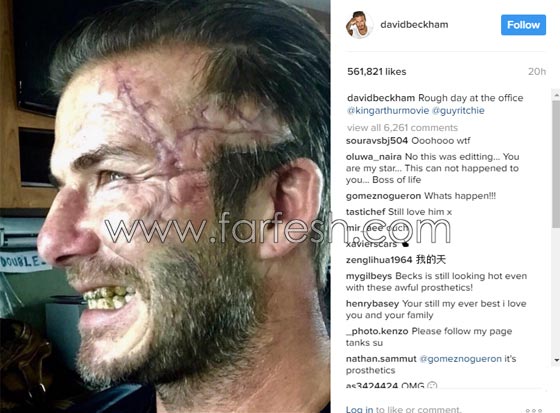The height and width of the screenshot is (413, 560).
Task: Click the main post photo
Action: pyautogui.click(x=165, y=206)
